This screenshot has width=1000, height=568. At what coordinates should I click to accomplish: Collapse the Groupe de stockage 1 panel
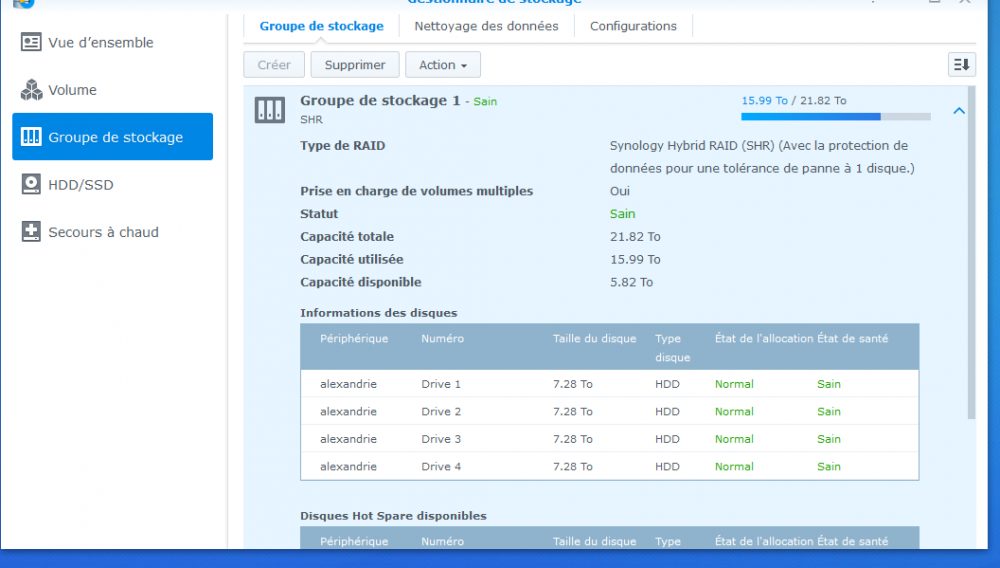pyautogui.click(x=959, y=111)
